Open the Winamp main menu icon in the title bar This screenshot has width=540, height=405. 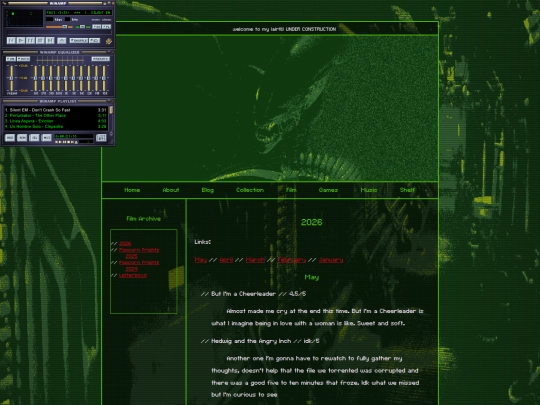point(4,3)
